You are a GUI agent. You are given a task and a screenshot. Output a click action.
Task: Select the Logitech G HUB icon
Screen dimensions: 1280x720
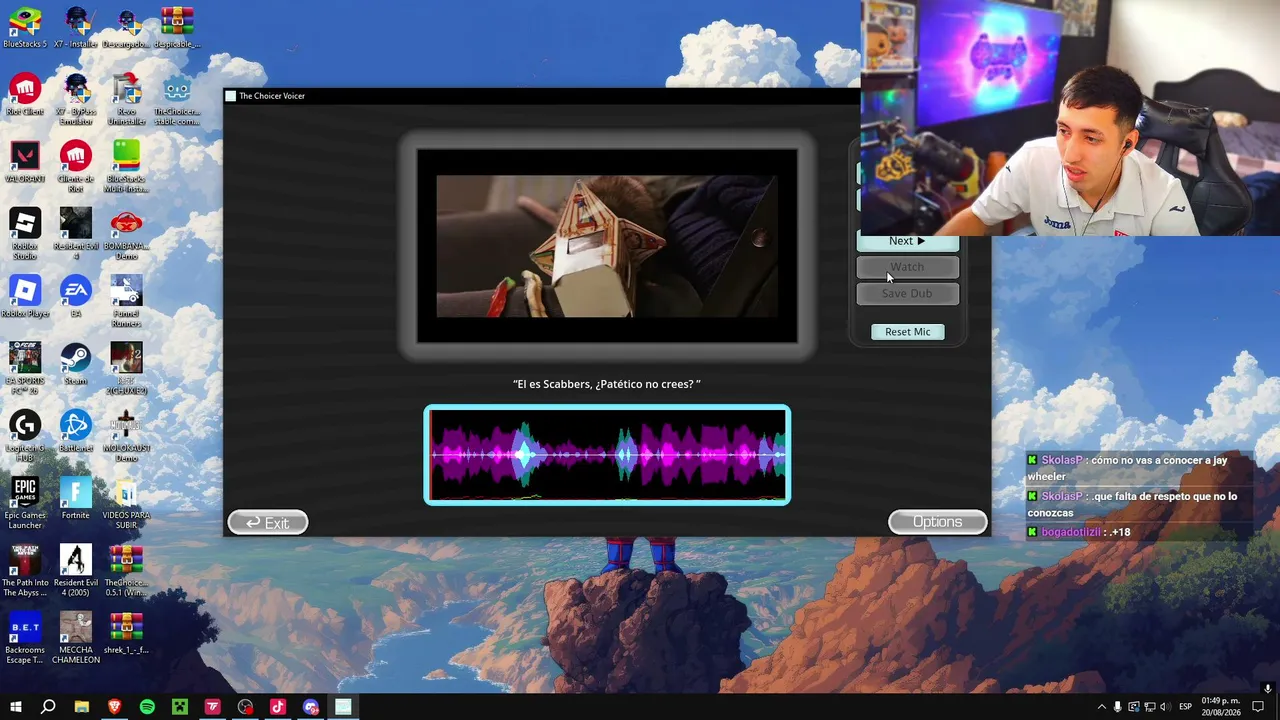[x=25, y=435]
